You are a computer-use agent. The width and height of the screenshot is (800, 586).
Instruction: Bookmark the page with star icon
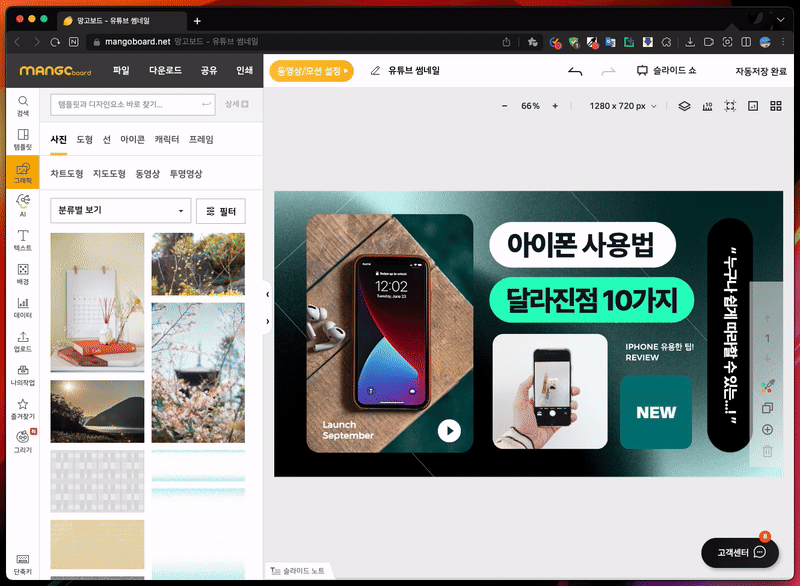[x=532, y=42]
